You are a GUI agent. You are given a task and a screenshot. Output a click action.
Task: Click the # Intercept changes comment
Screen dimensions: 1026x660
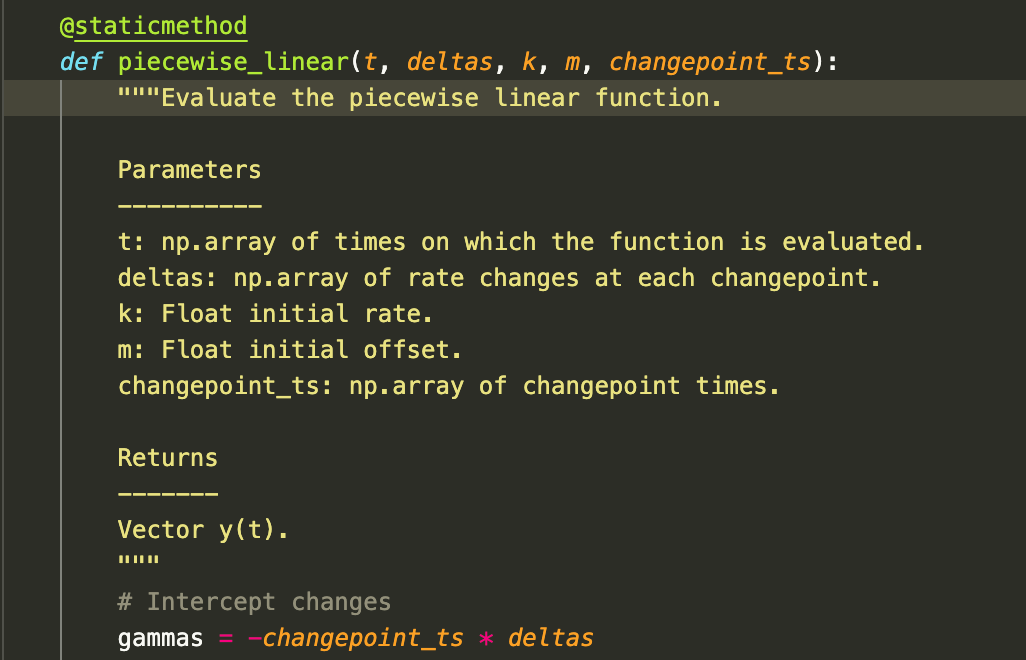[x=254, y=602]
